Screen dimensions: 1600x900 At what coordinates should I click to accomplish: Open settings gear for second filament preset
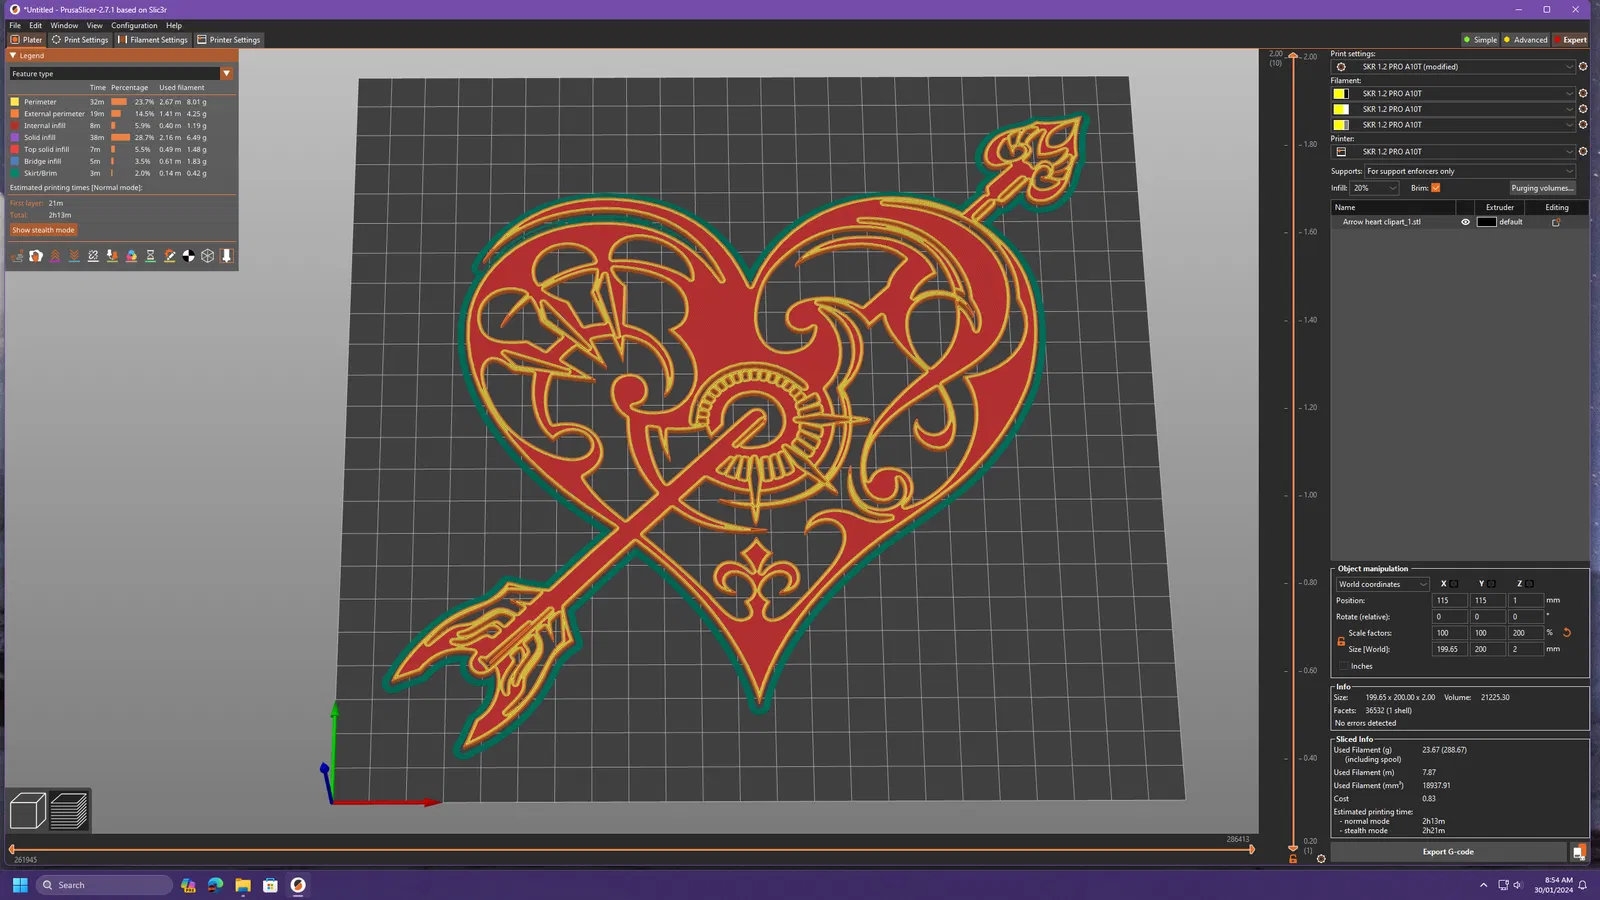pyautogui.click(x=1583, y=109)
